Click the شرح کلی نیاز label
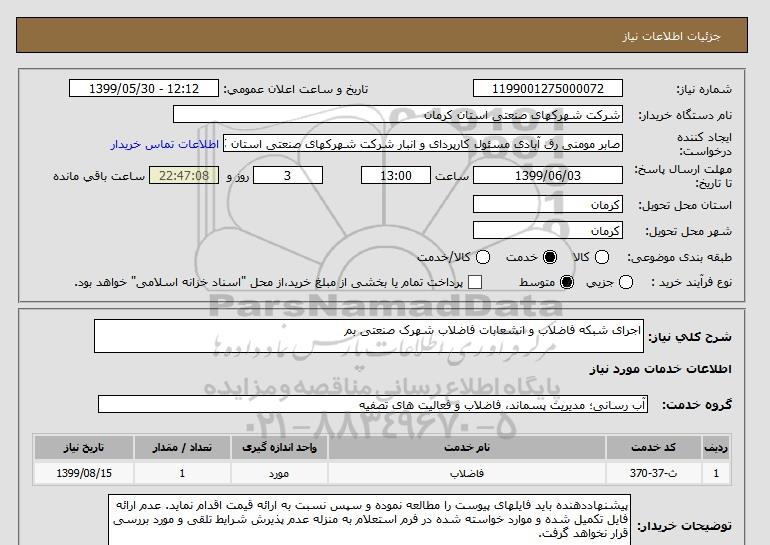Image resolution: width=770 pixels, height=545 pixels. click(690, 337)
